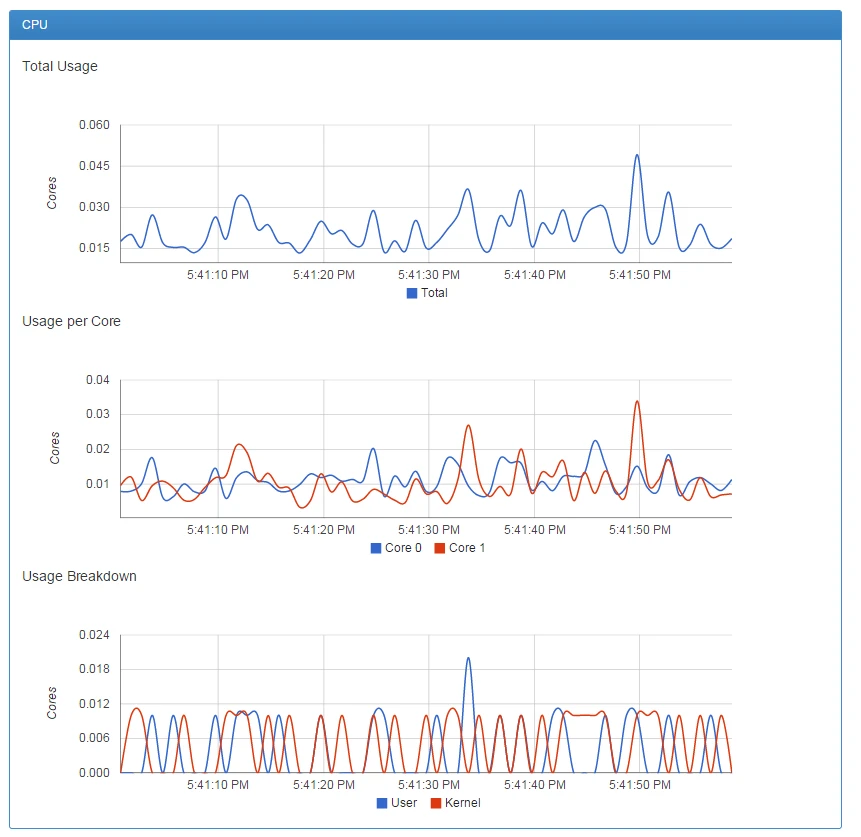Click the highest peak in Total Usage chart
The width and height of the screenshot is (861, 837).
coord(636,155)
